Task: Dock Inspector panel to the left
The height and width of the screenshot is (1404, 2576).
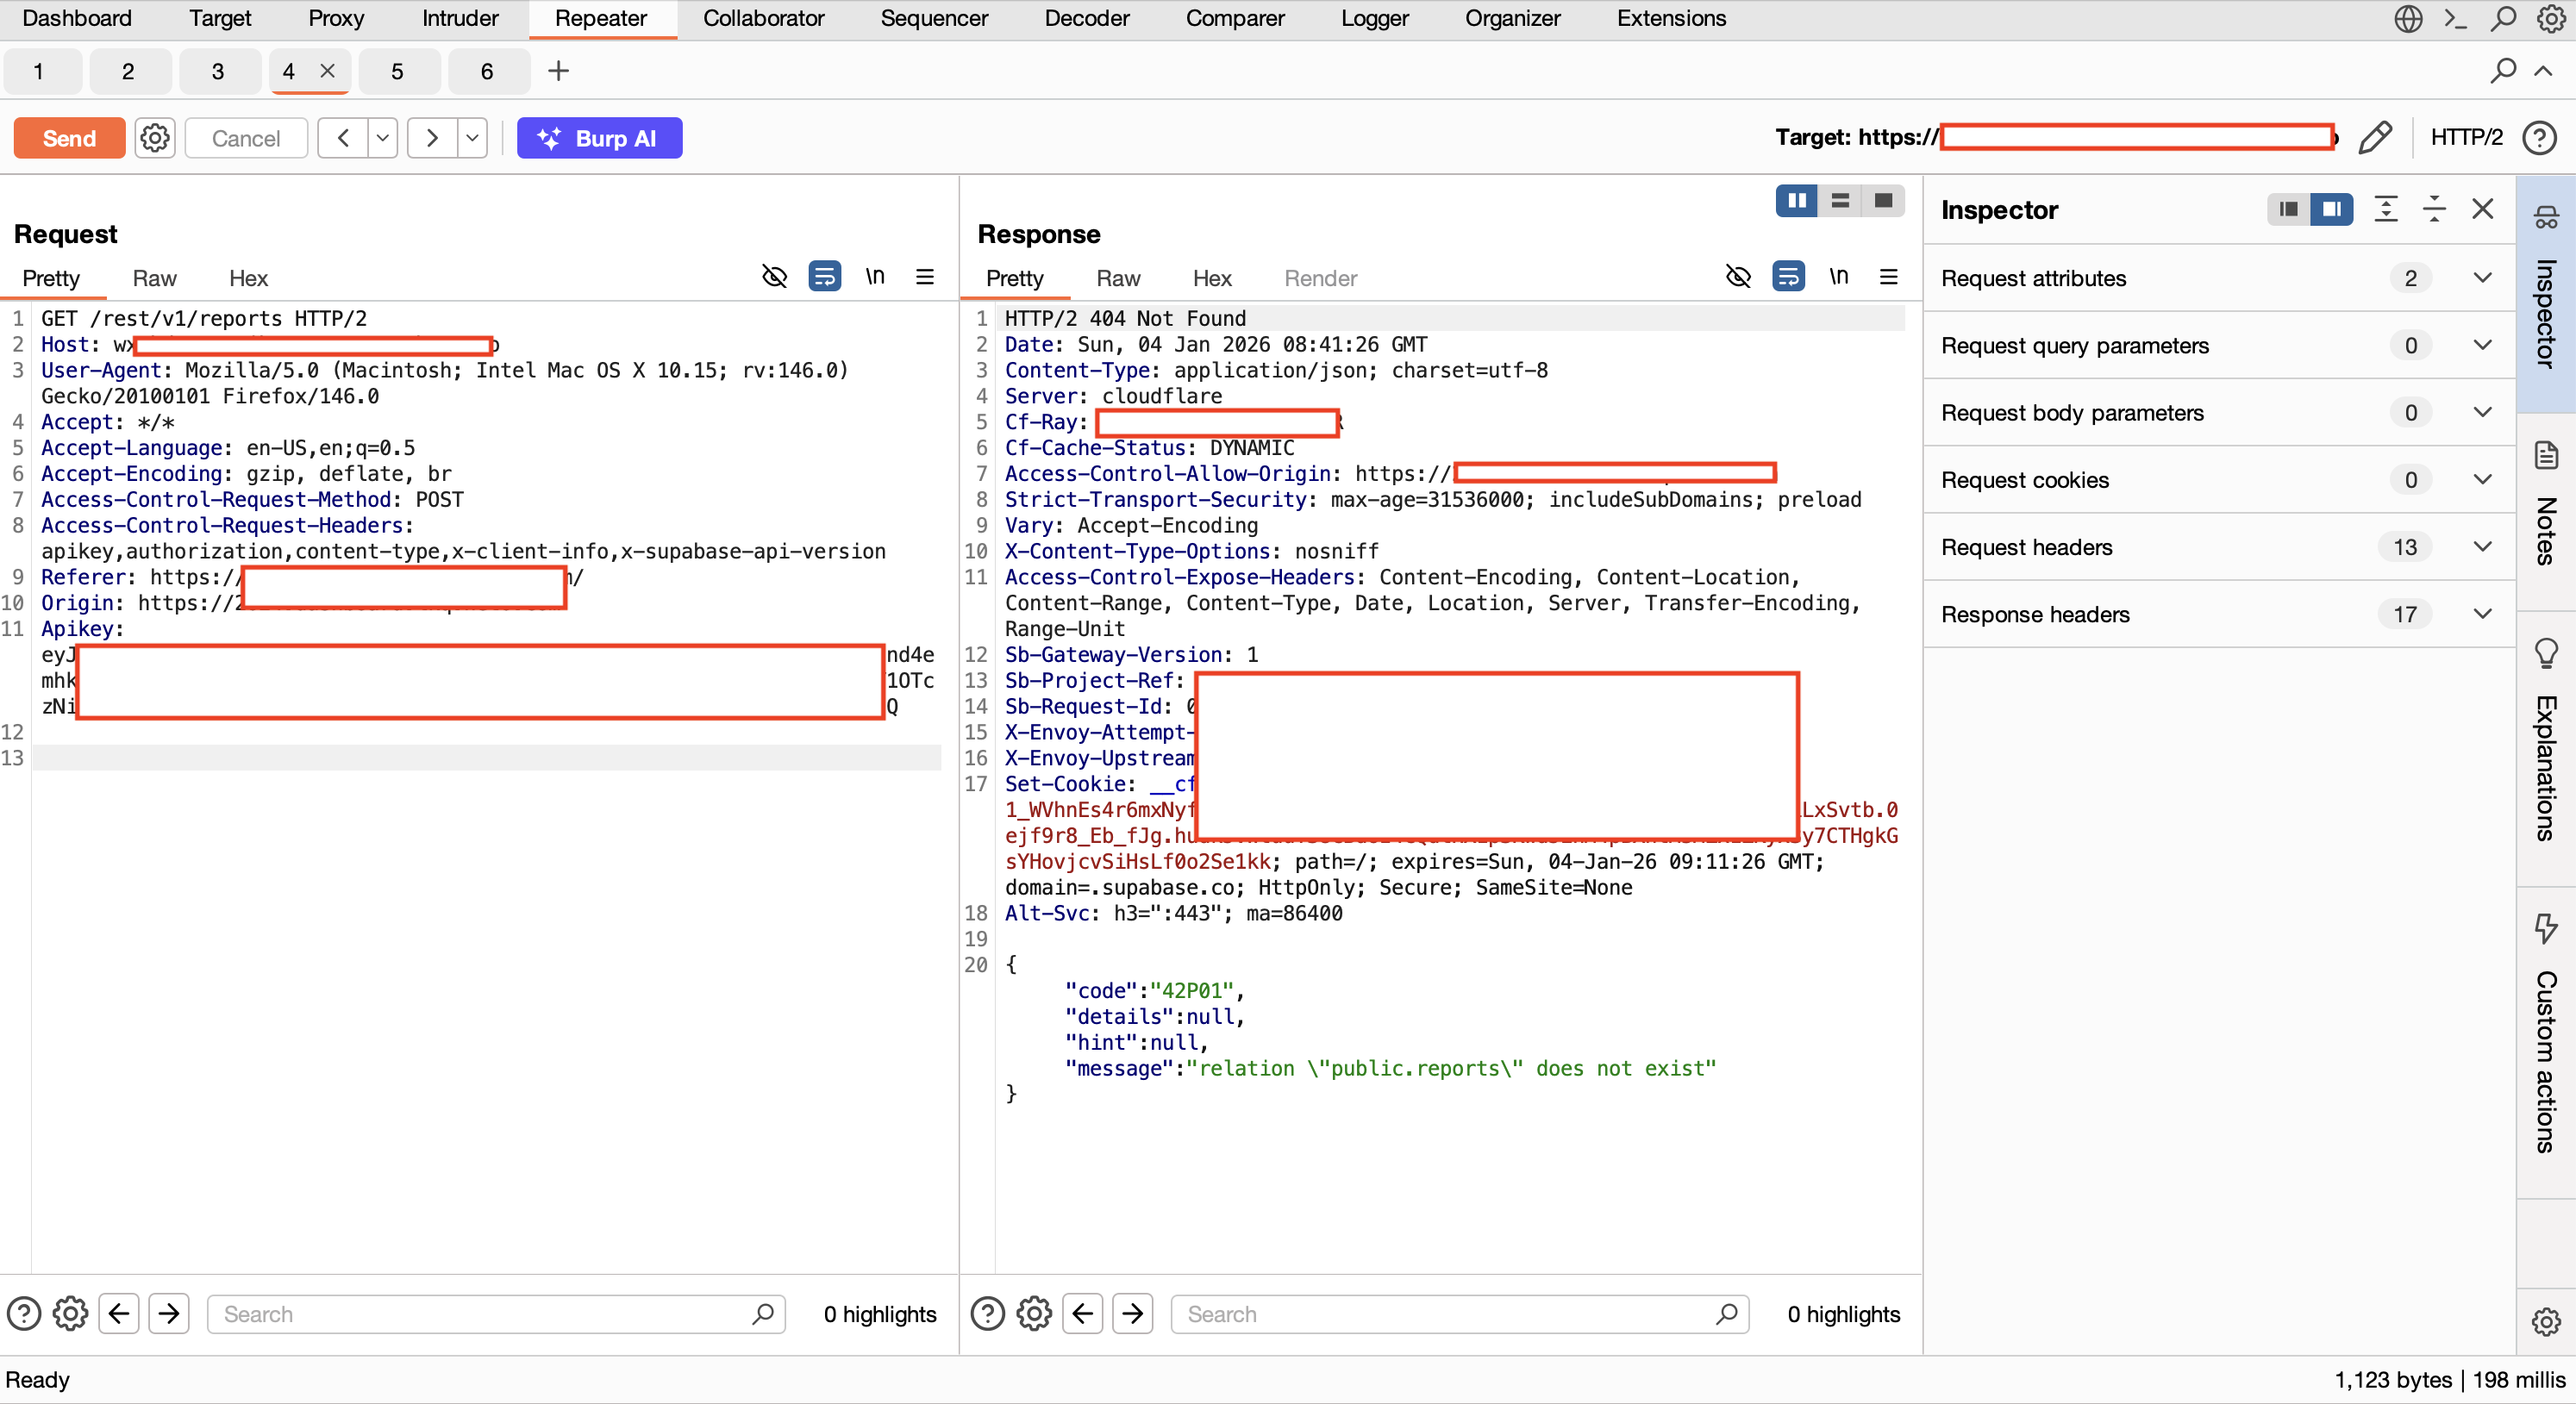Action: pos(2288,209)
